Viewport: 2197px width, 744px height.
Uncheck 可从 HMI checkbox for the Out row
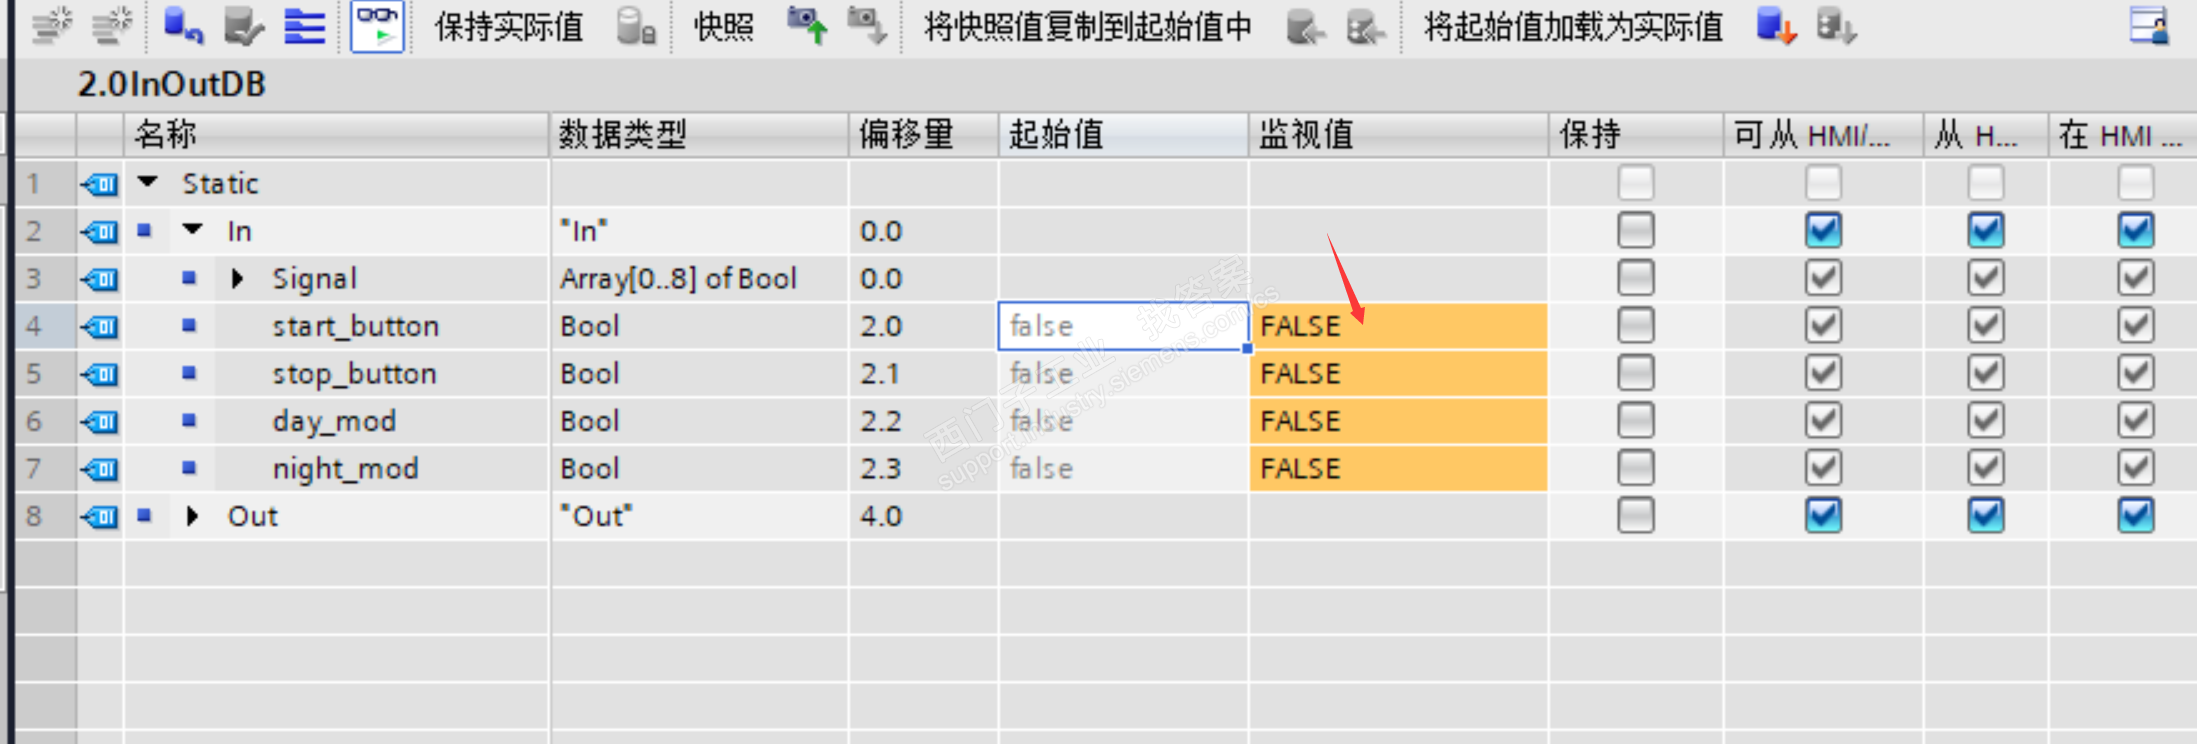click(1824, 515)
